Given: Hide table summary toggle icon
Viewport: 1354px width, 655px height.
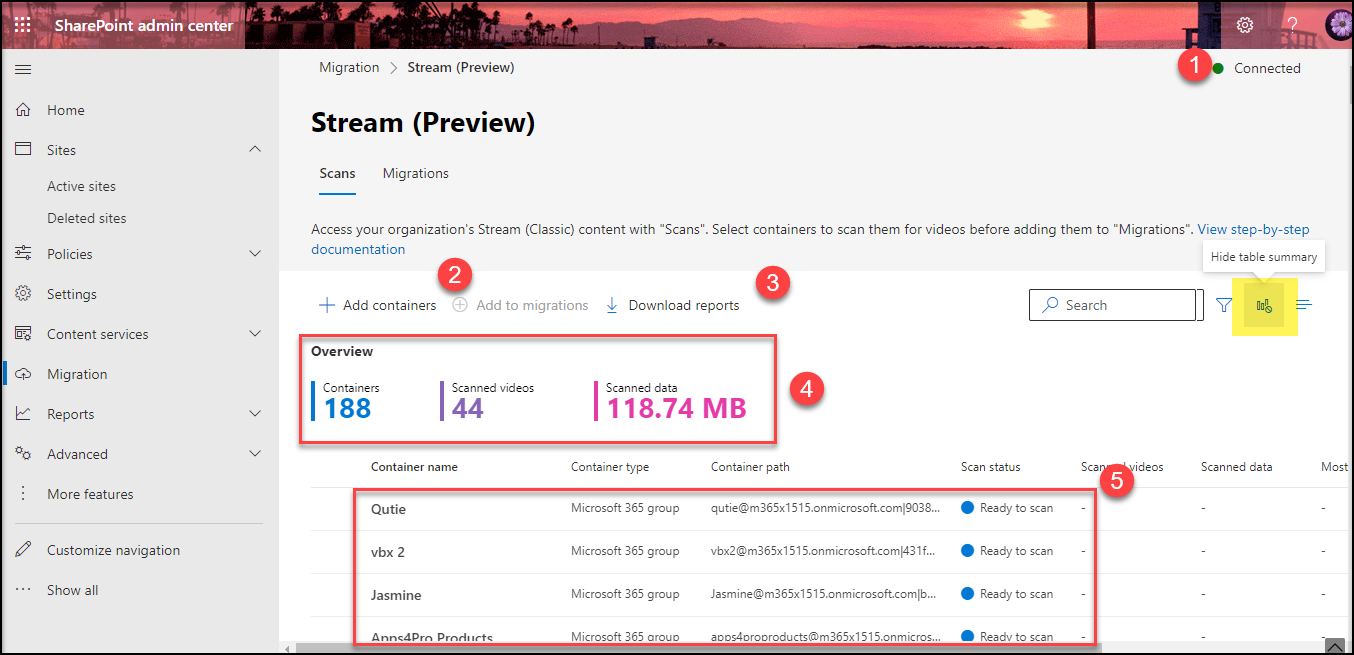Looking at the screenshot, I should [1264, 306].
